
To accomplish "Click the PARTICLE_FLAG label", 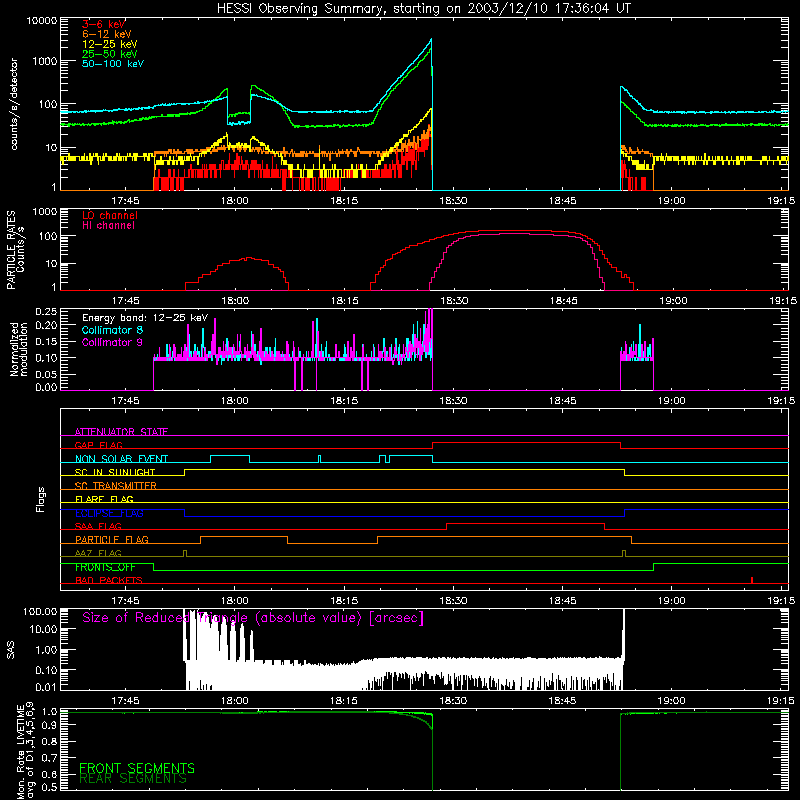I will click(x=112, y=539).
